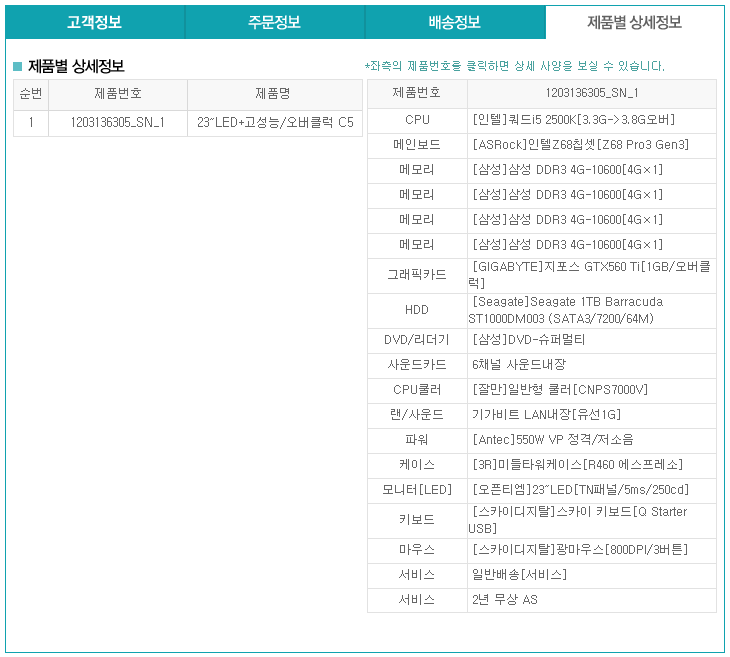The image size is (730, 657).
Task: Click the 파워 Antec 550W VP entry
Action: 553,440
